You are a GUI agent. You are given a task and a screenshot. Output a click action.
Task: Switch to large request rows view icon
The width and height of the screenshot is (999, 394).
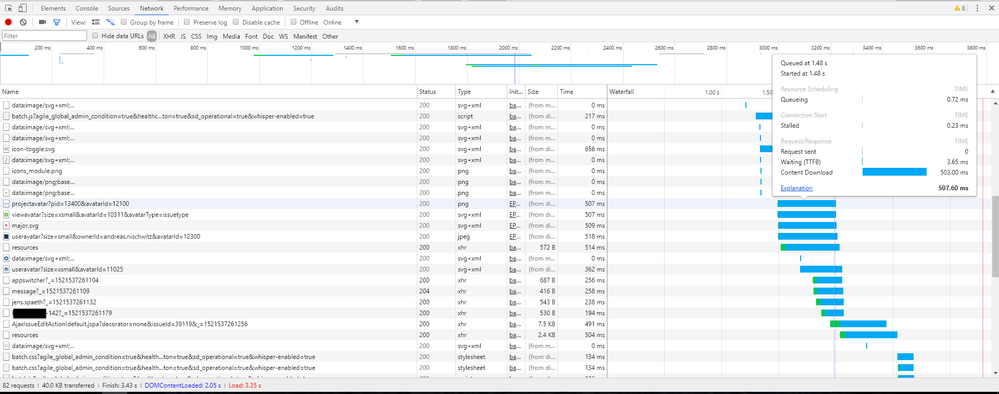pos(96,22)
